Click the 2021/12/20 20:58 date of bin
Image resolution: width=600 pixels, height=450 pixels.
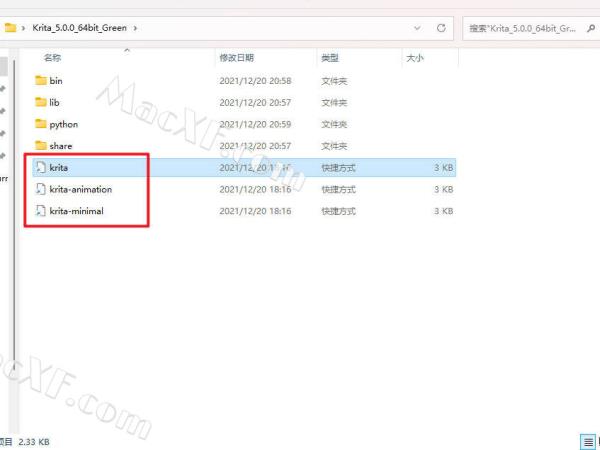click(x=255, y=81)
